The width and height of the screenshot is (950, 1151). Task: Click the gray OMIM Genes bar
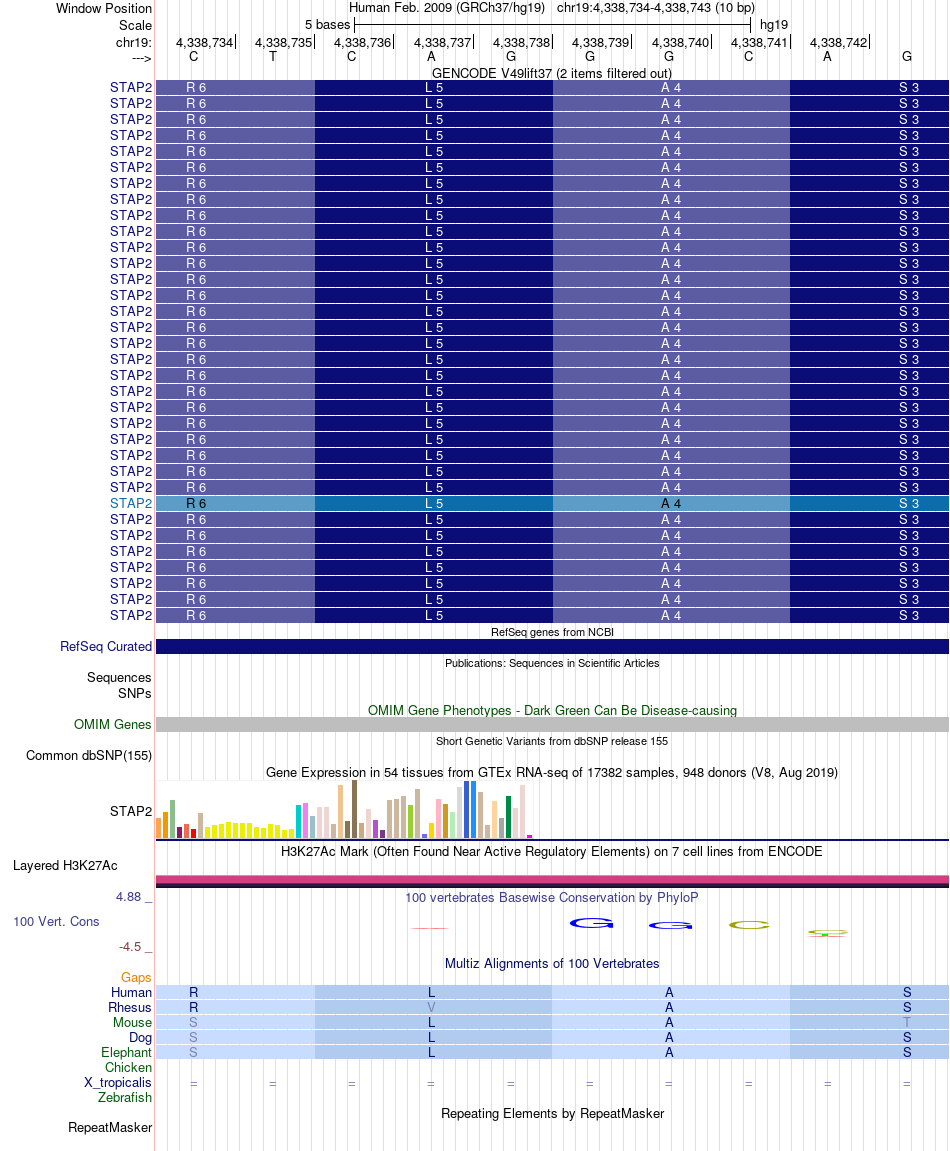(x=552, y=725)
